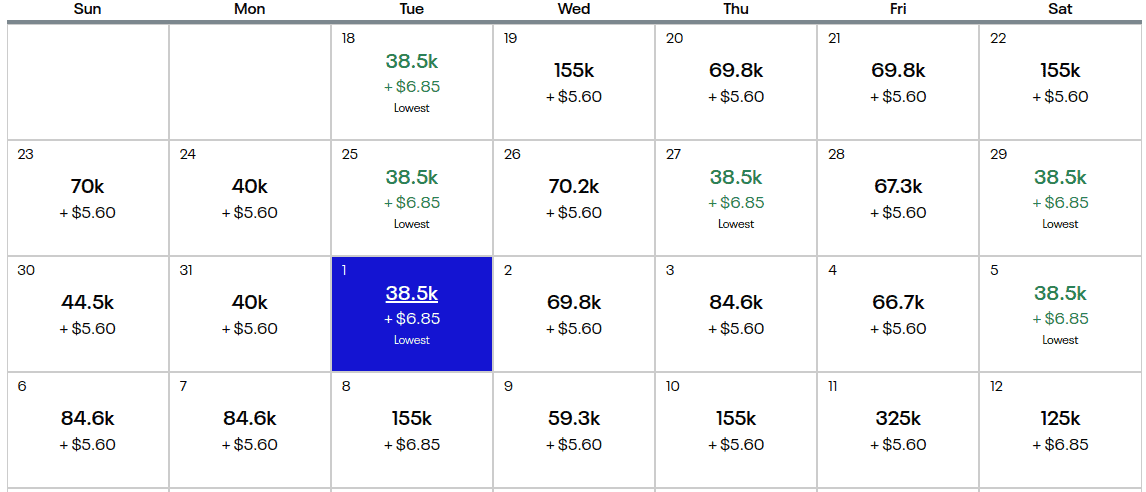Viewport: 1146px width, 492px height.
Task: Choose Monday the 31st at 40k
Action: coord(250,314)
